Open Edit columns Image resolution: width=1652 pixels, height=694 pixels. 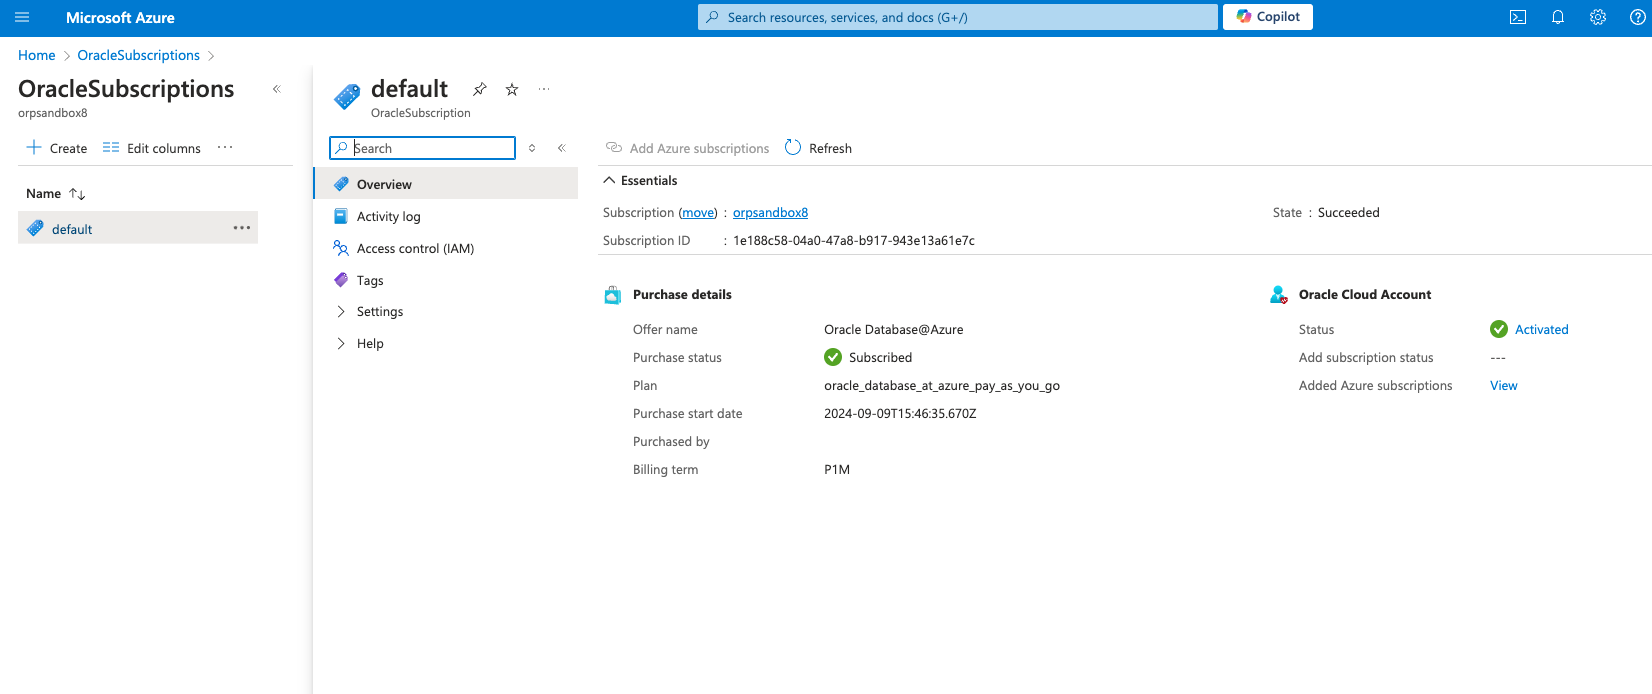(152, 148)
